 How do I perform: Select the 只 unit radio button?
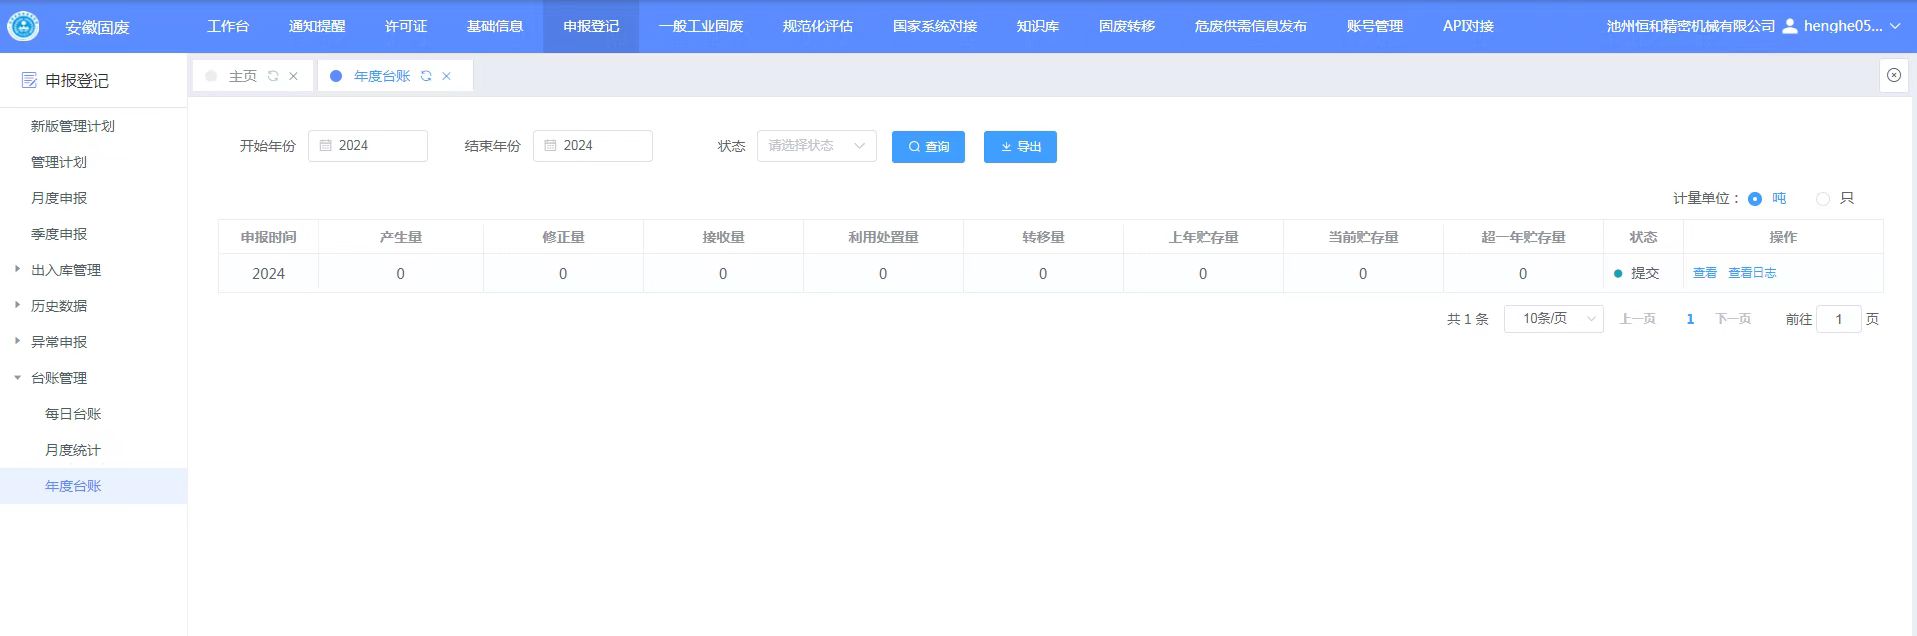click(1823, 199)
